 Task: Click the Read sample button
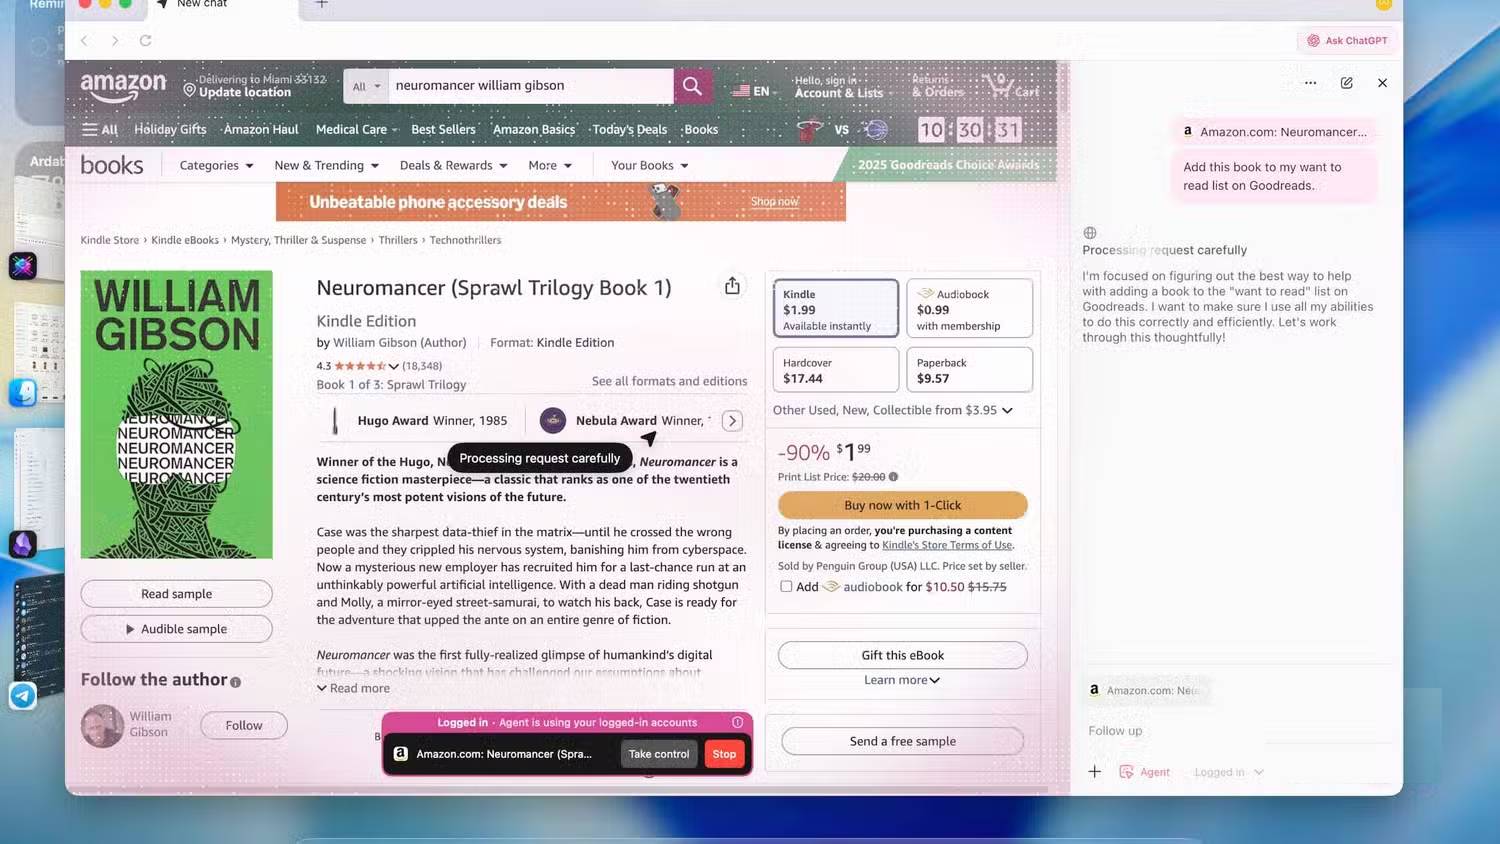pyautogui.click(x=176, y=594)
